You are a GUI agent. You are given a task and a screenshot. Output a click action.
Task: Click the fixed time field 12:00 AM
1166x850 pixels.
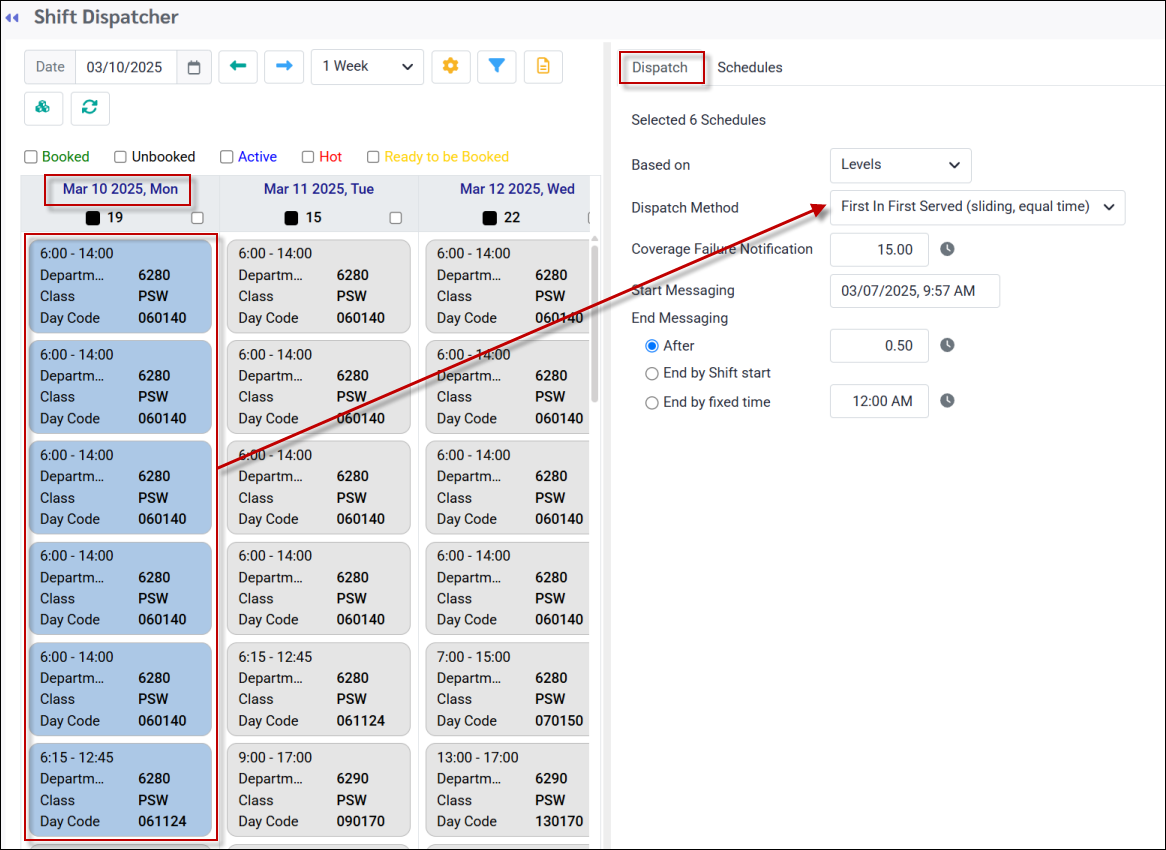point(879,402)
